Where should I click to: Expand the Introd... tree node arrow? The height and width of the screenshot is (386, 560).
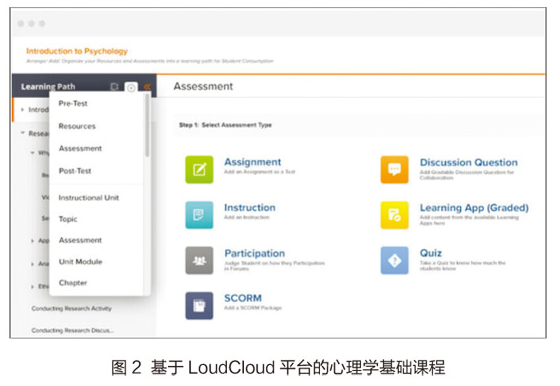pyautogui.click(x=22, y=110)
